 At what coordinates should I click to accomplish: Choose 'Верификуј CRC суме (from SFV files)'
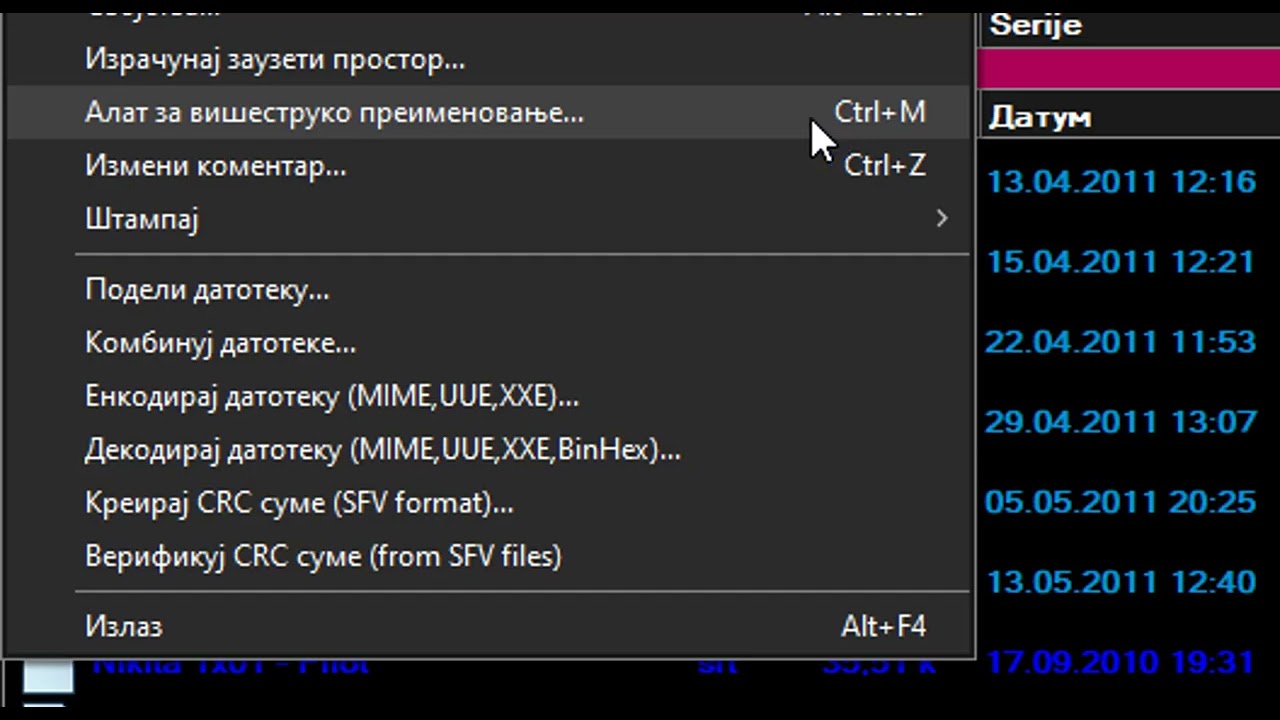(x=488, y=556)
